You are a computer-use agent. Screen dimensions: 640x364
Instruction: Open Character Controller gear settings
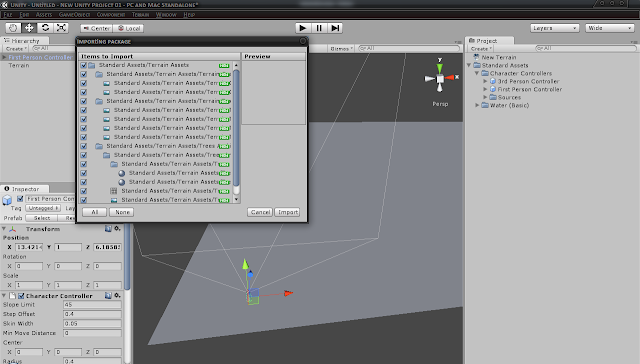[118, 295]
